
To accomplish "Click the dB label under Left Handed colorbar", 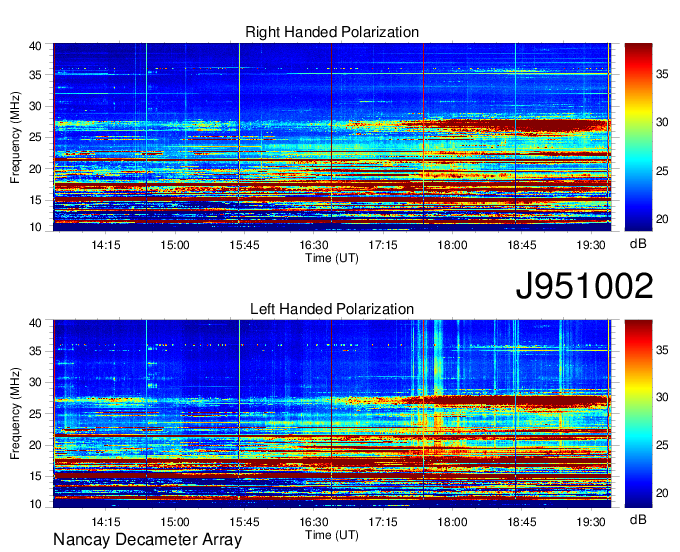I will tap(638, 520).
